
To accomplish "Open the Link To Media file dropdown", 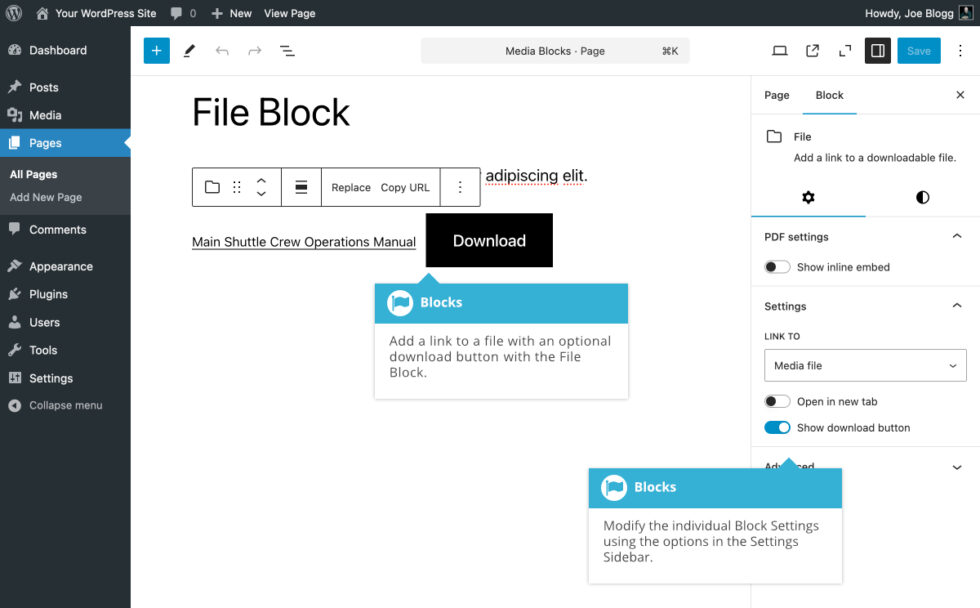I will pos(865,366).
